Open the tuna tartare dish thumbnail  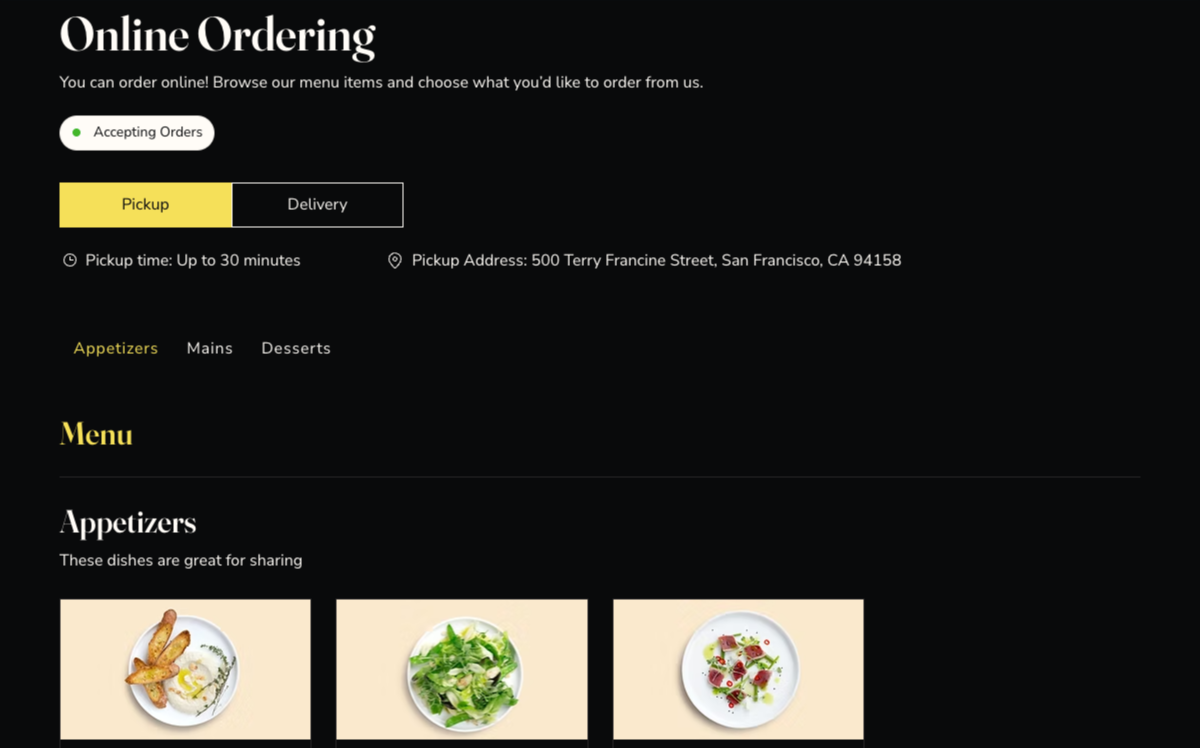(x=738, y=668)
